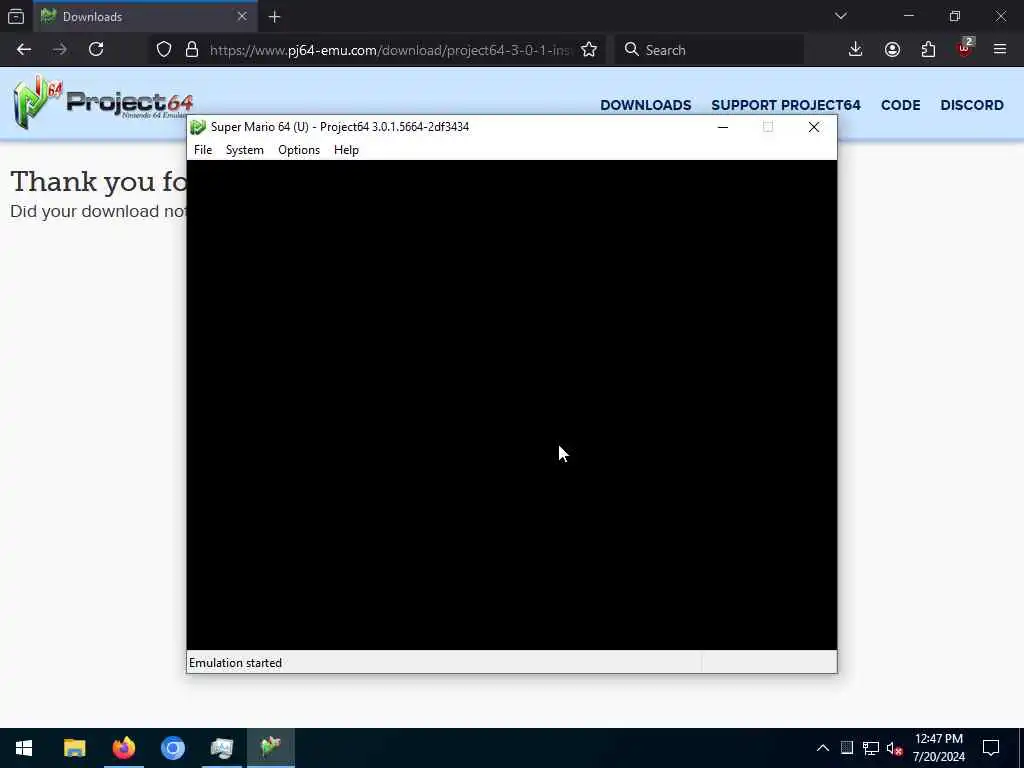The height and width of the screenshot is (768, 1024).
Task: Click the muted volume tray icon
Action: pos(895,748)
